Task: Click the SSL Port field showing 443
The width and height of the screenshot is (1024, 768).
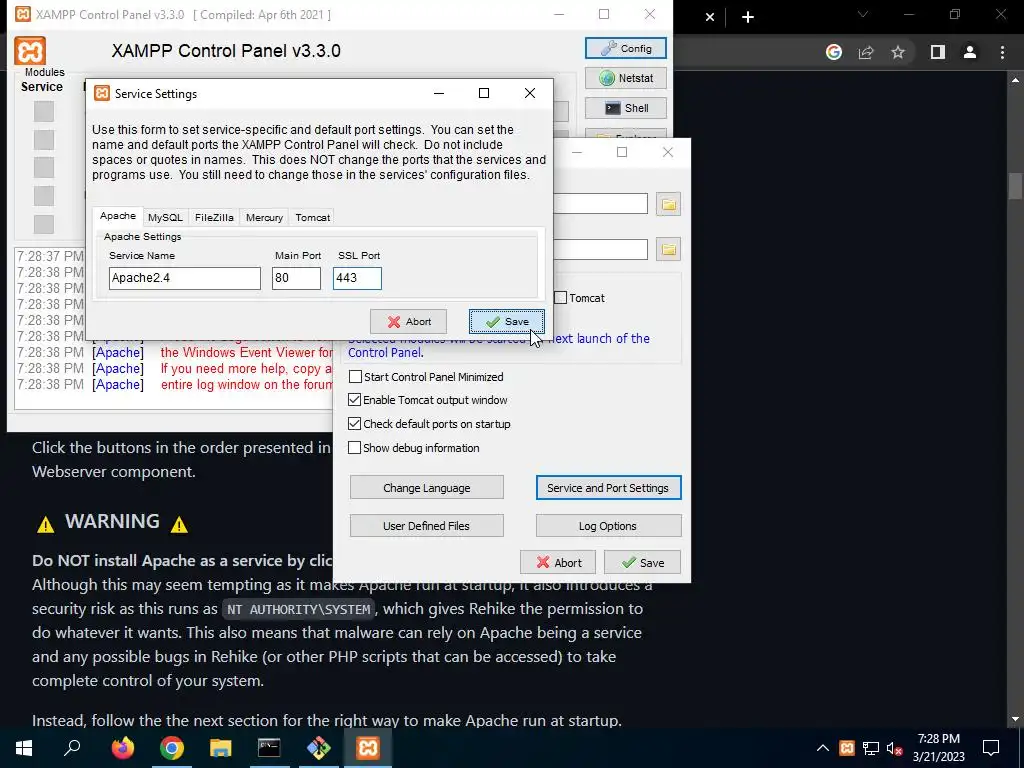Action: pos(357,278)
